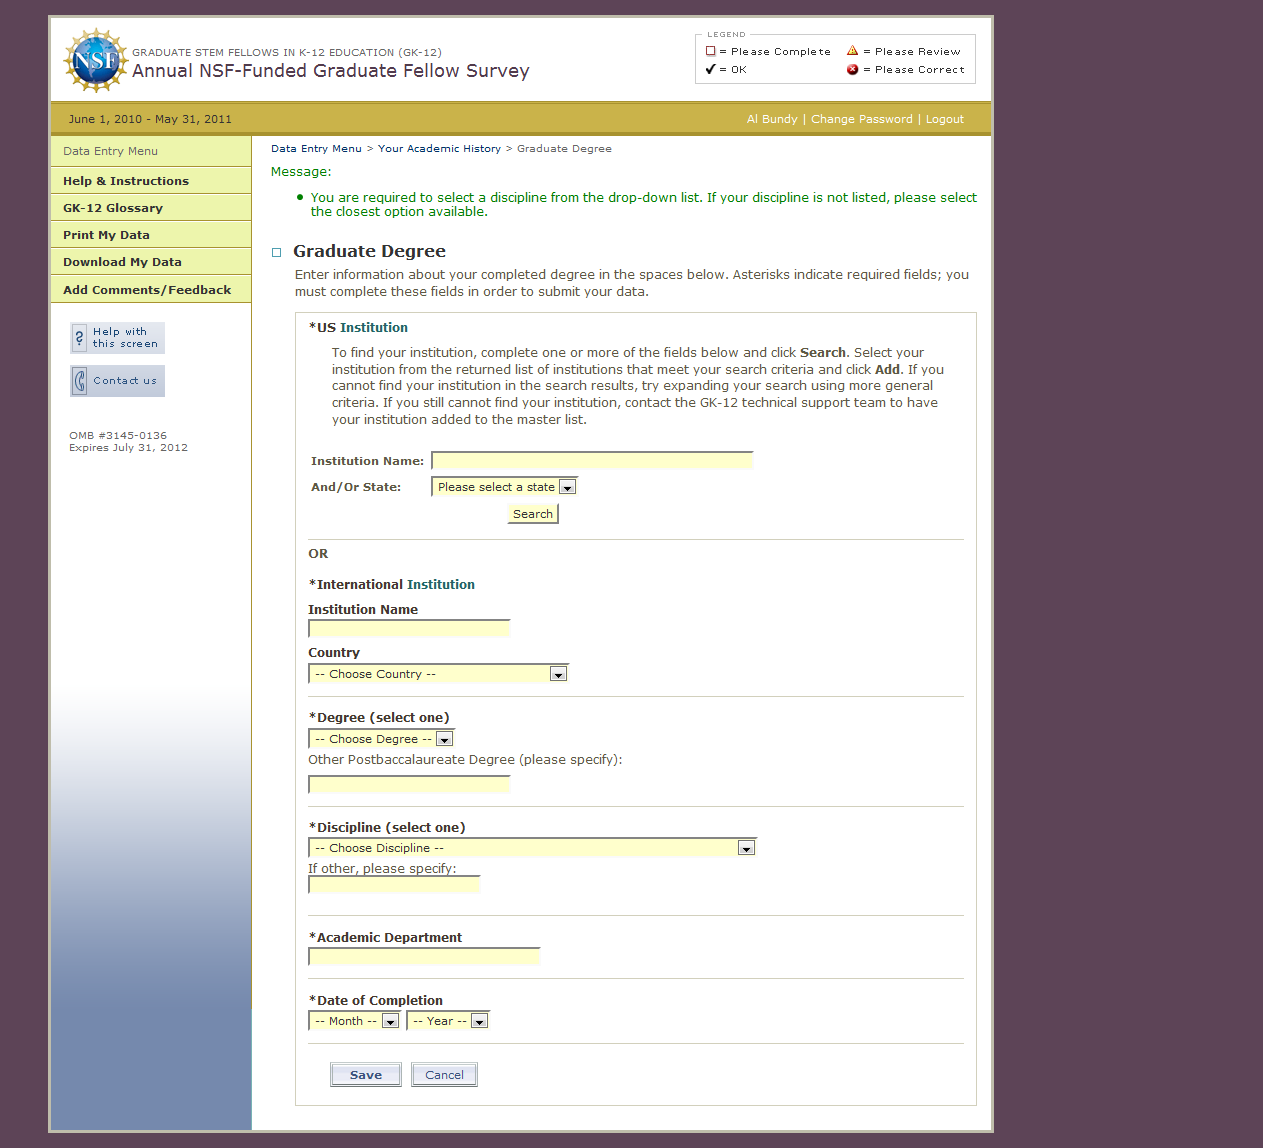Click the NSF logo icon

click(95, 61)
